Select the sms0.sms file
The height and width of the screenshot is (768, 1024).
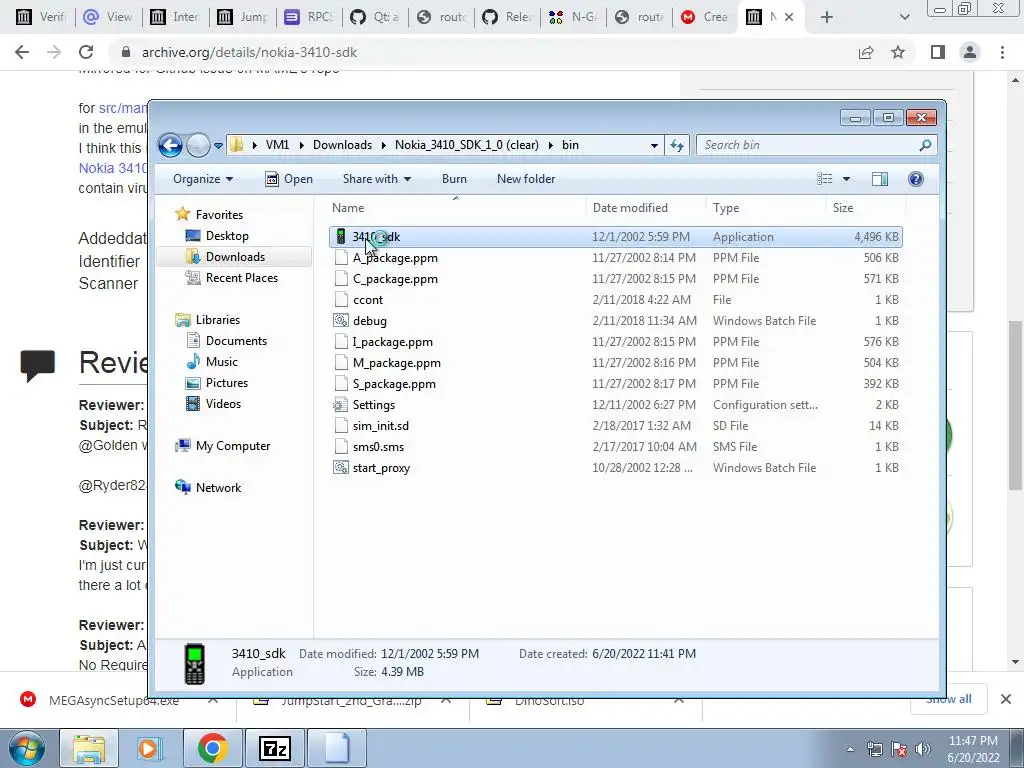click(x=378, y=447)
